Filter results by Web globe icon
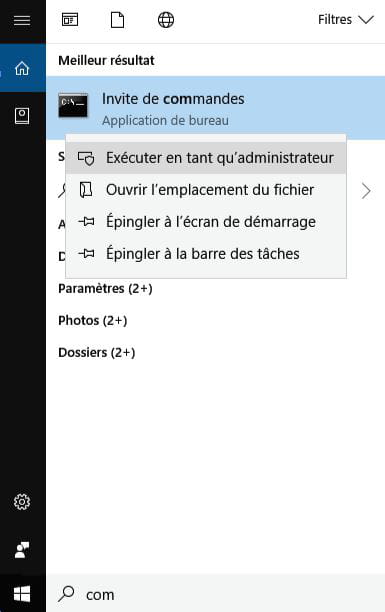 (x=166, y=20)
